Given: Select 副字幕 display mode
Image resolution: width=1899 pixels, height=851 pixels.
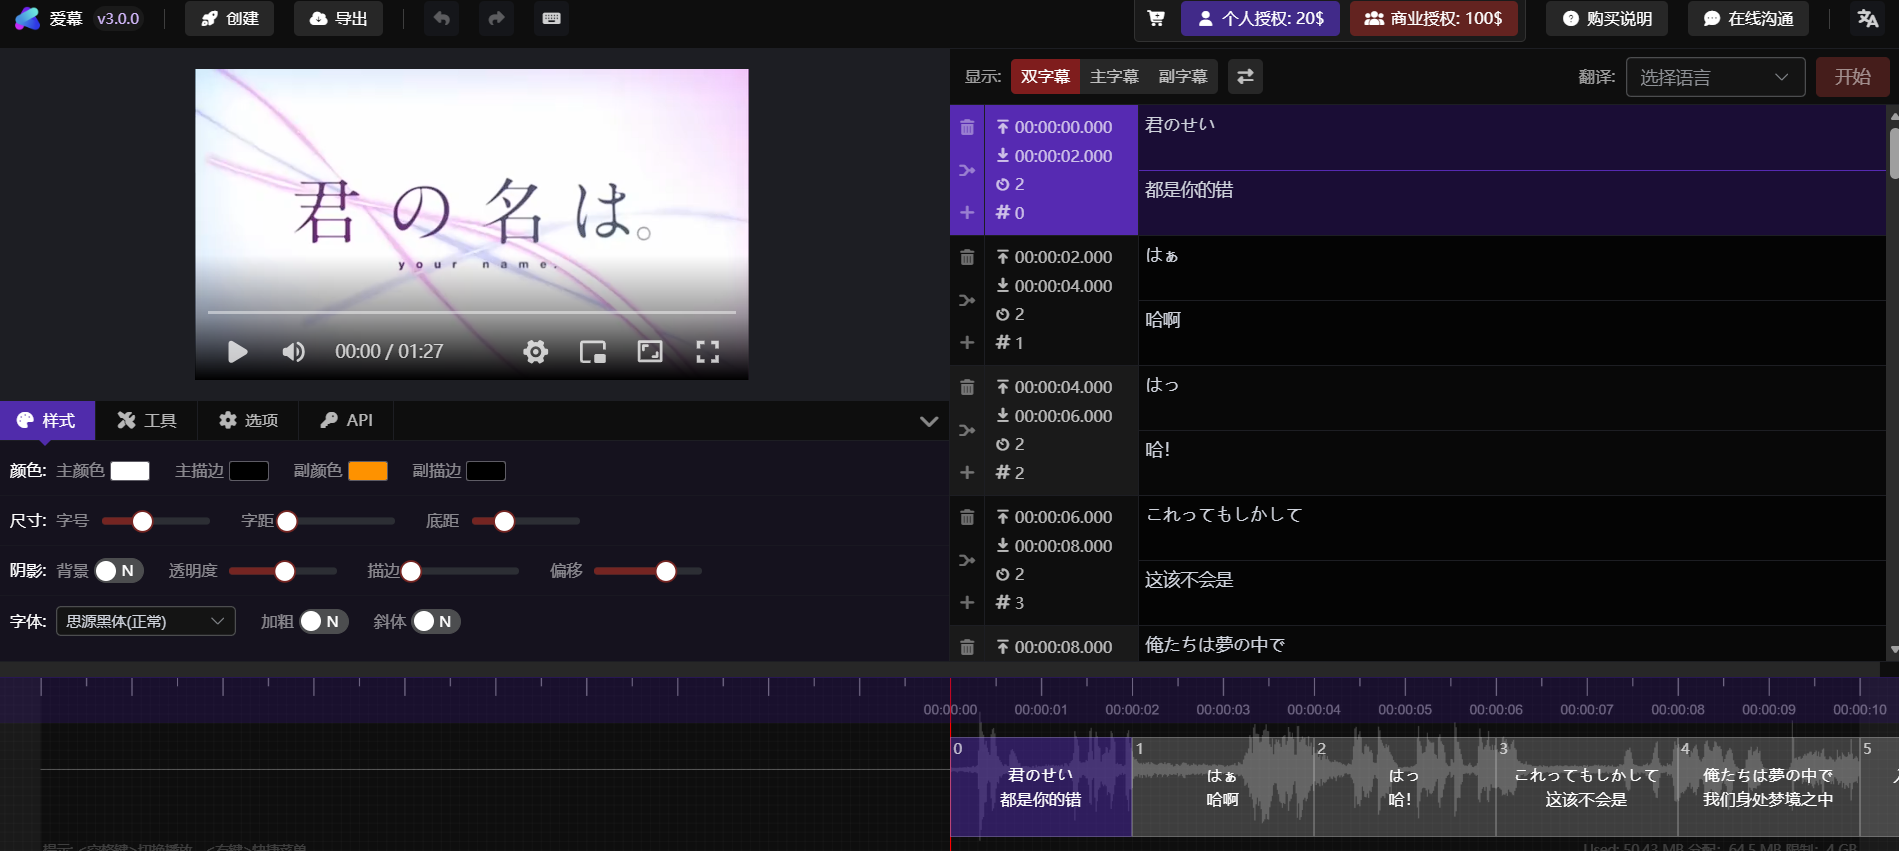Looking at the screenshot, I should (x=1183, y=76).
